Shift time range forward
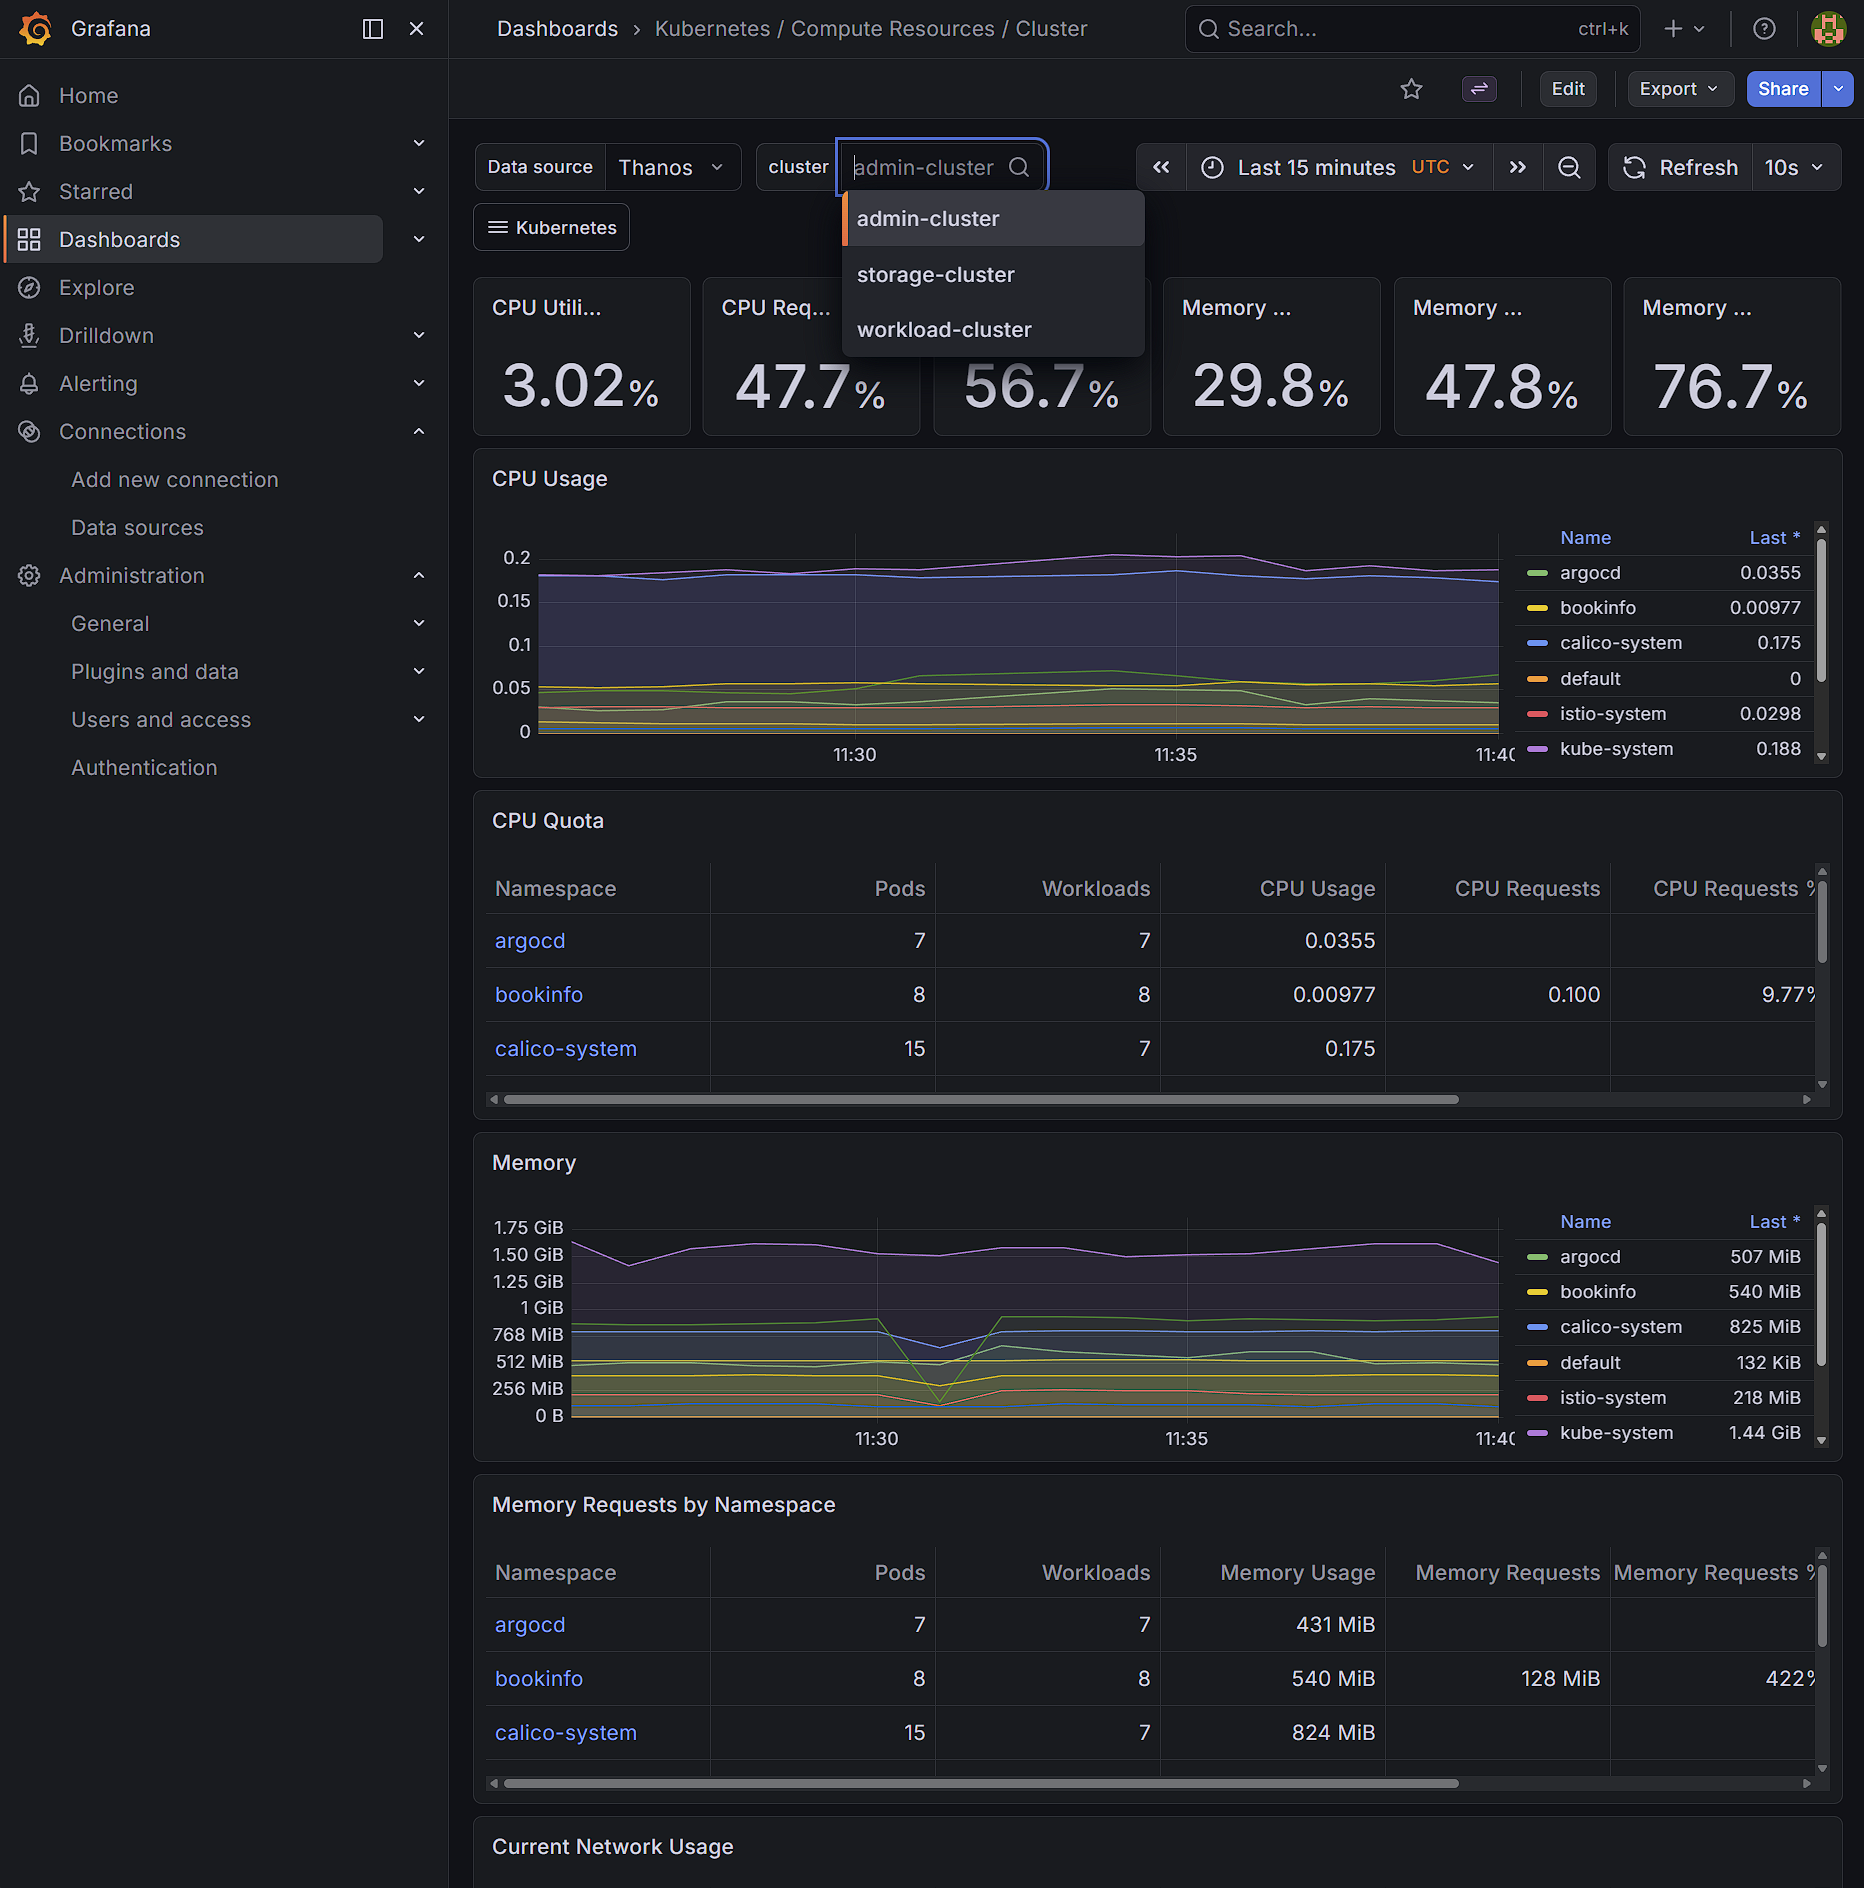Viewport: 1864px width, 1888px height. coord(1517,167)
